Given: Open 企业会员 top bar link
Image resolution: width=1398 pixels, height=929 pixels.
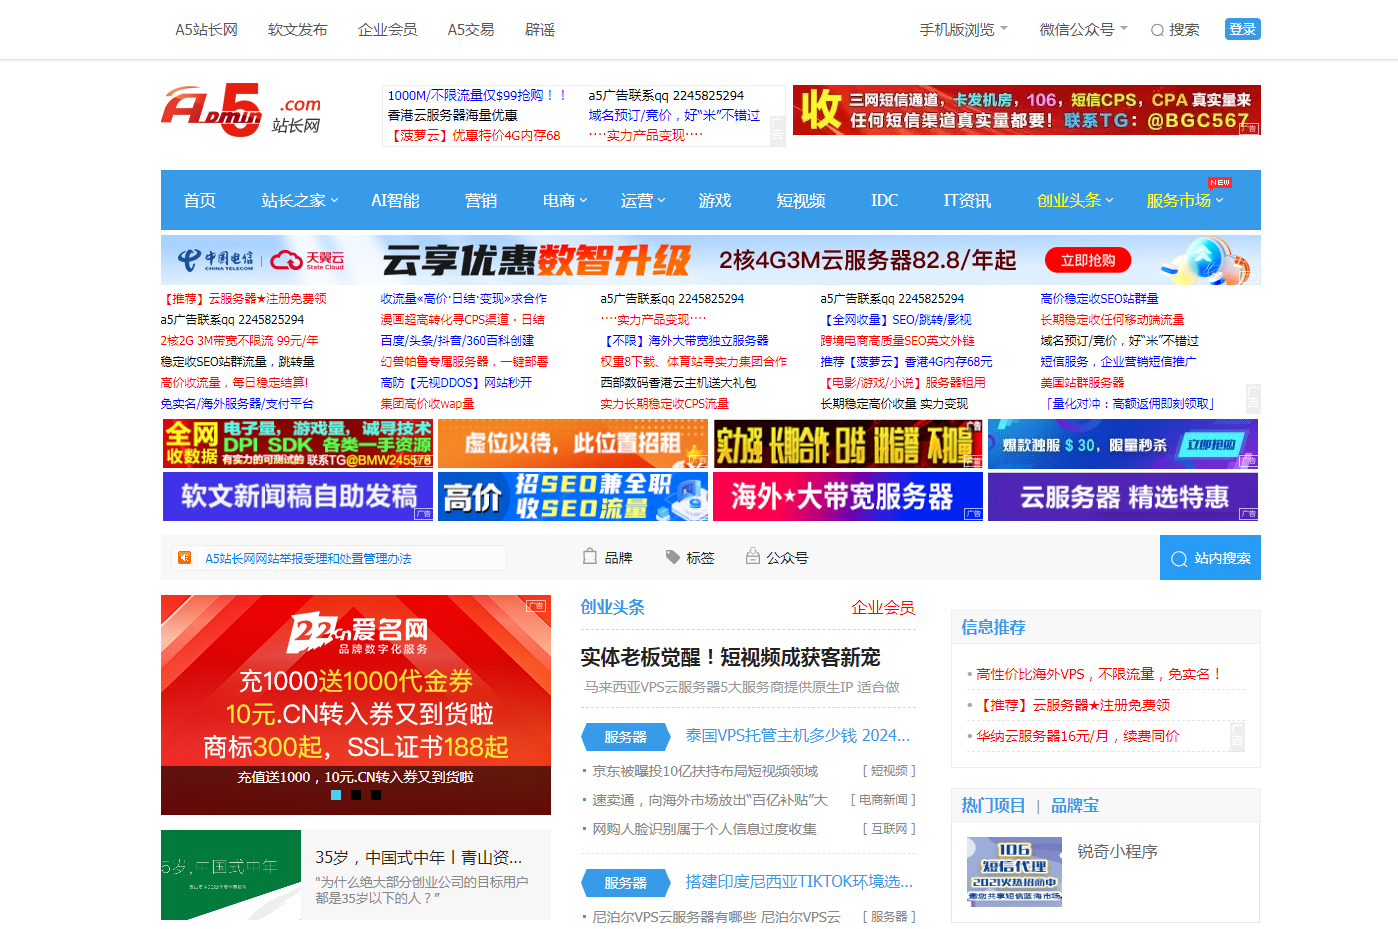Looking at the screenshot, I should (x=388, y=30).
